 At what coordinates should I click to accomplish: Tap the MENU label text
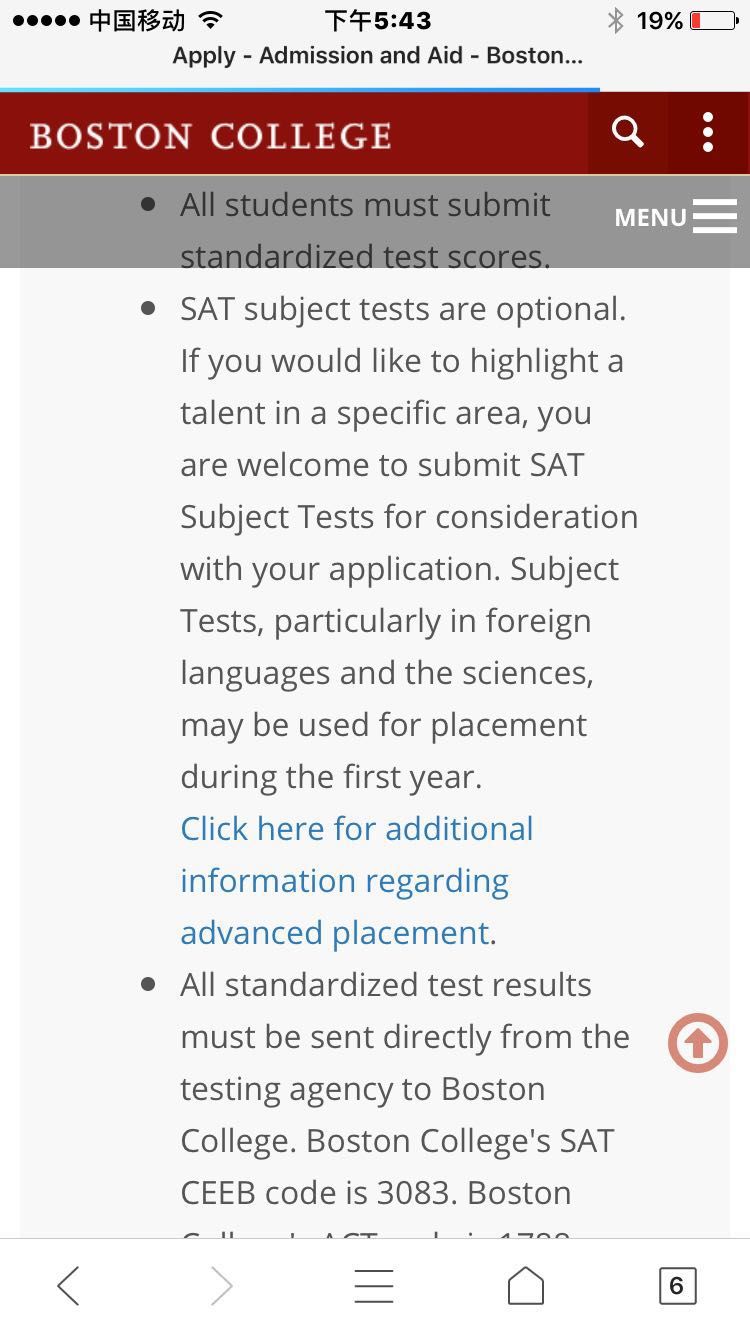(651, 217)
